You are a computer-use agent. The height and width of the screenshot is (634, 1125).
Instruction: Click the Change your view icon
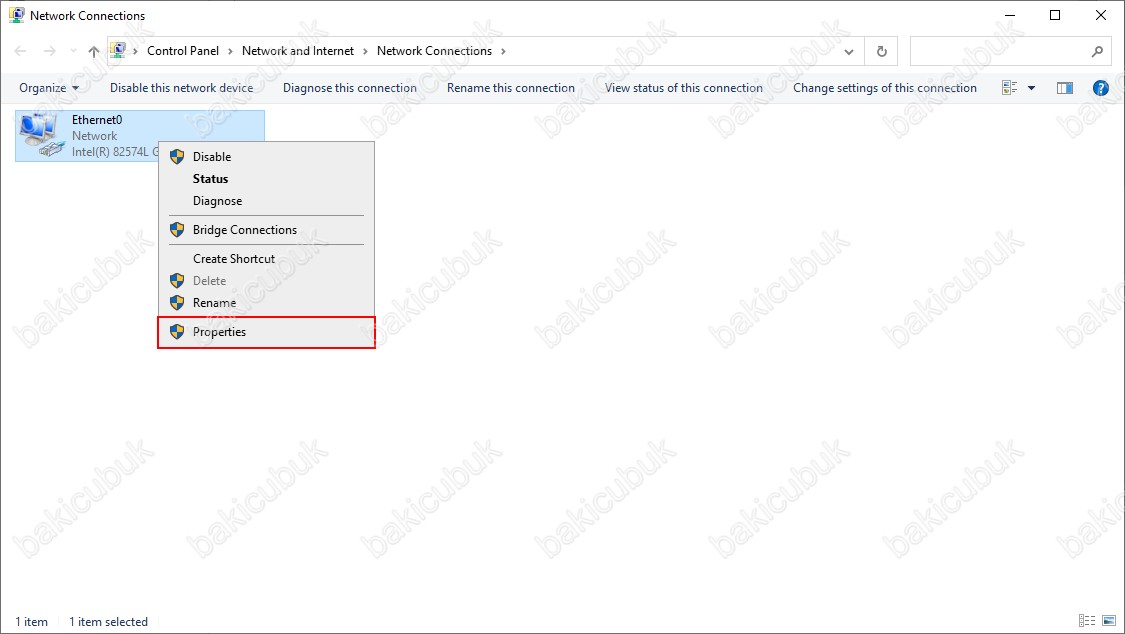(x=1009, y=88)
